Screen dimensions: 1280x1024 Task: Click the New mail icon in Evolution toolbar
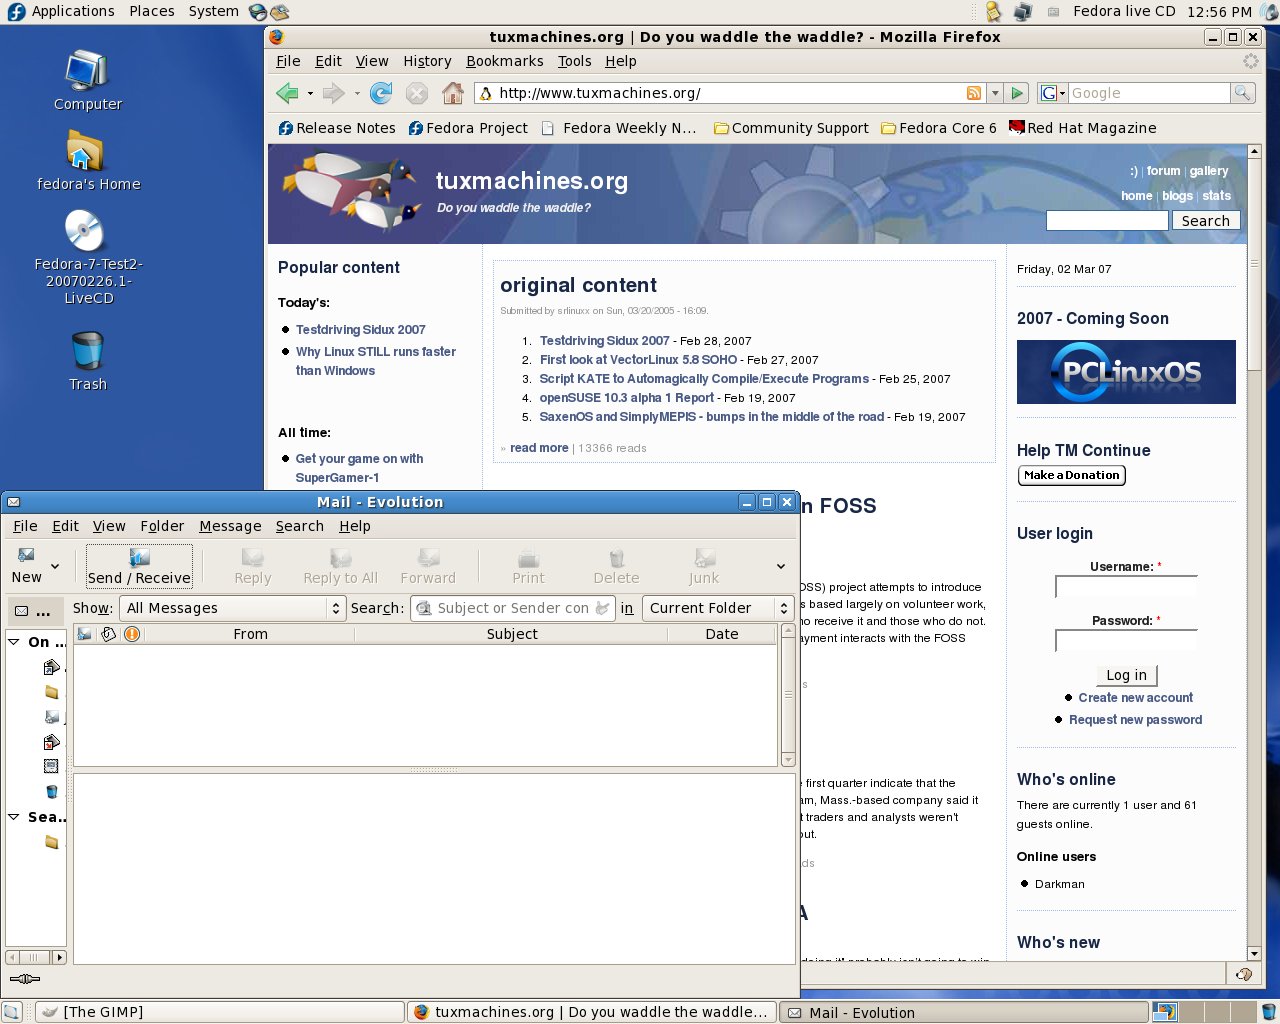click(26, 556)
